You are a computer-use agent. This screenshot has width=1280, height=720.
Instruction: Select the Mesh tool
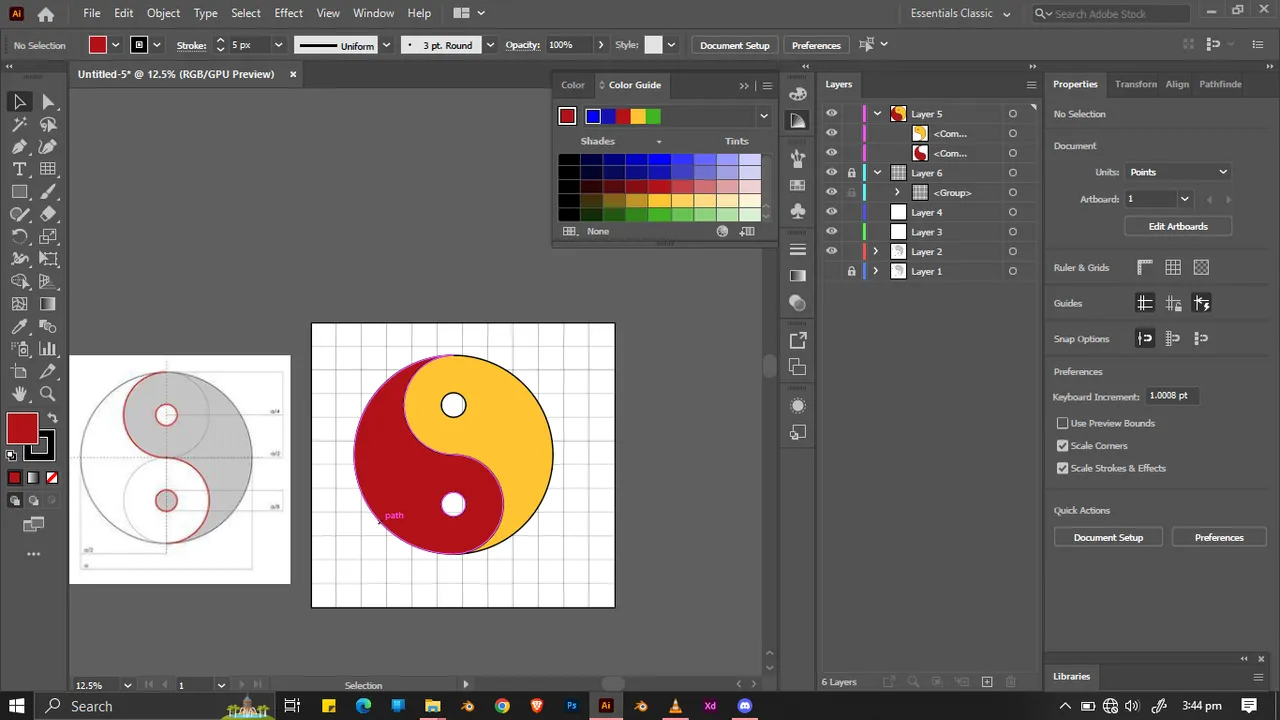(x=19, y=304)
